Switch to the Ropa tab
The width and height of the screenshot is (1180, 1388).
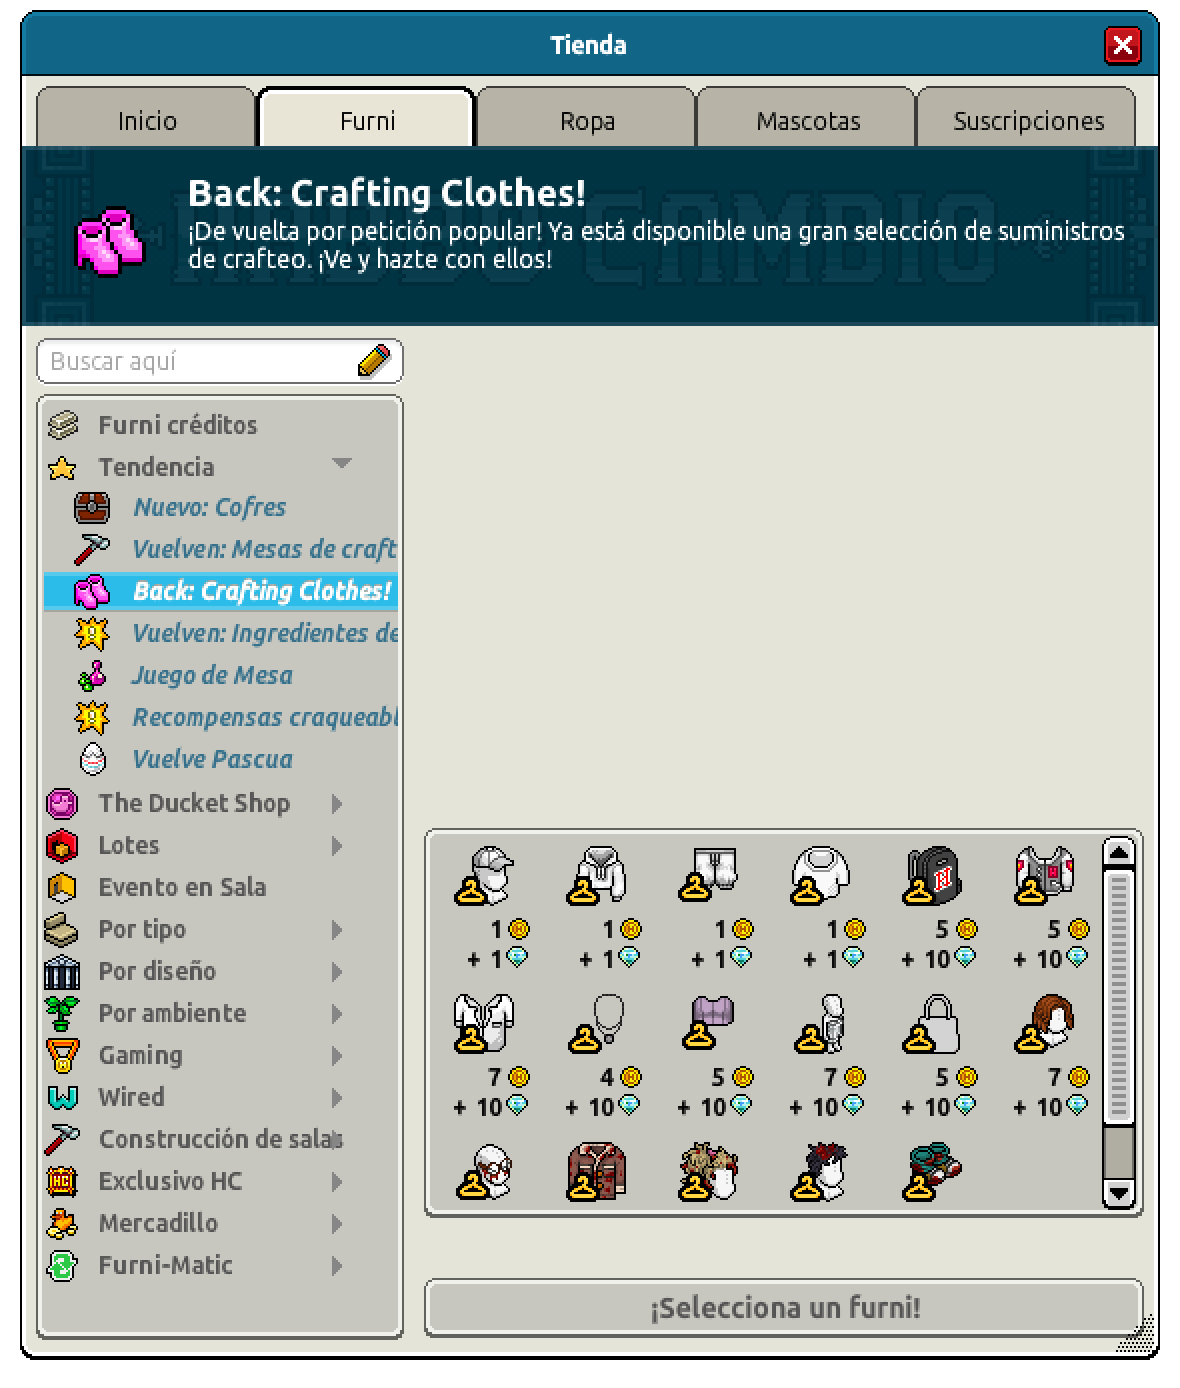point(587,120)
